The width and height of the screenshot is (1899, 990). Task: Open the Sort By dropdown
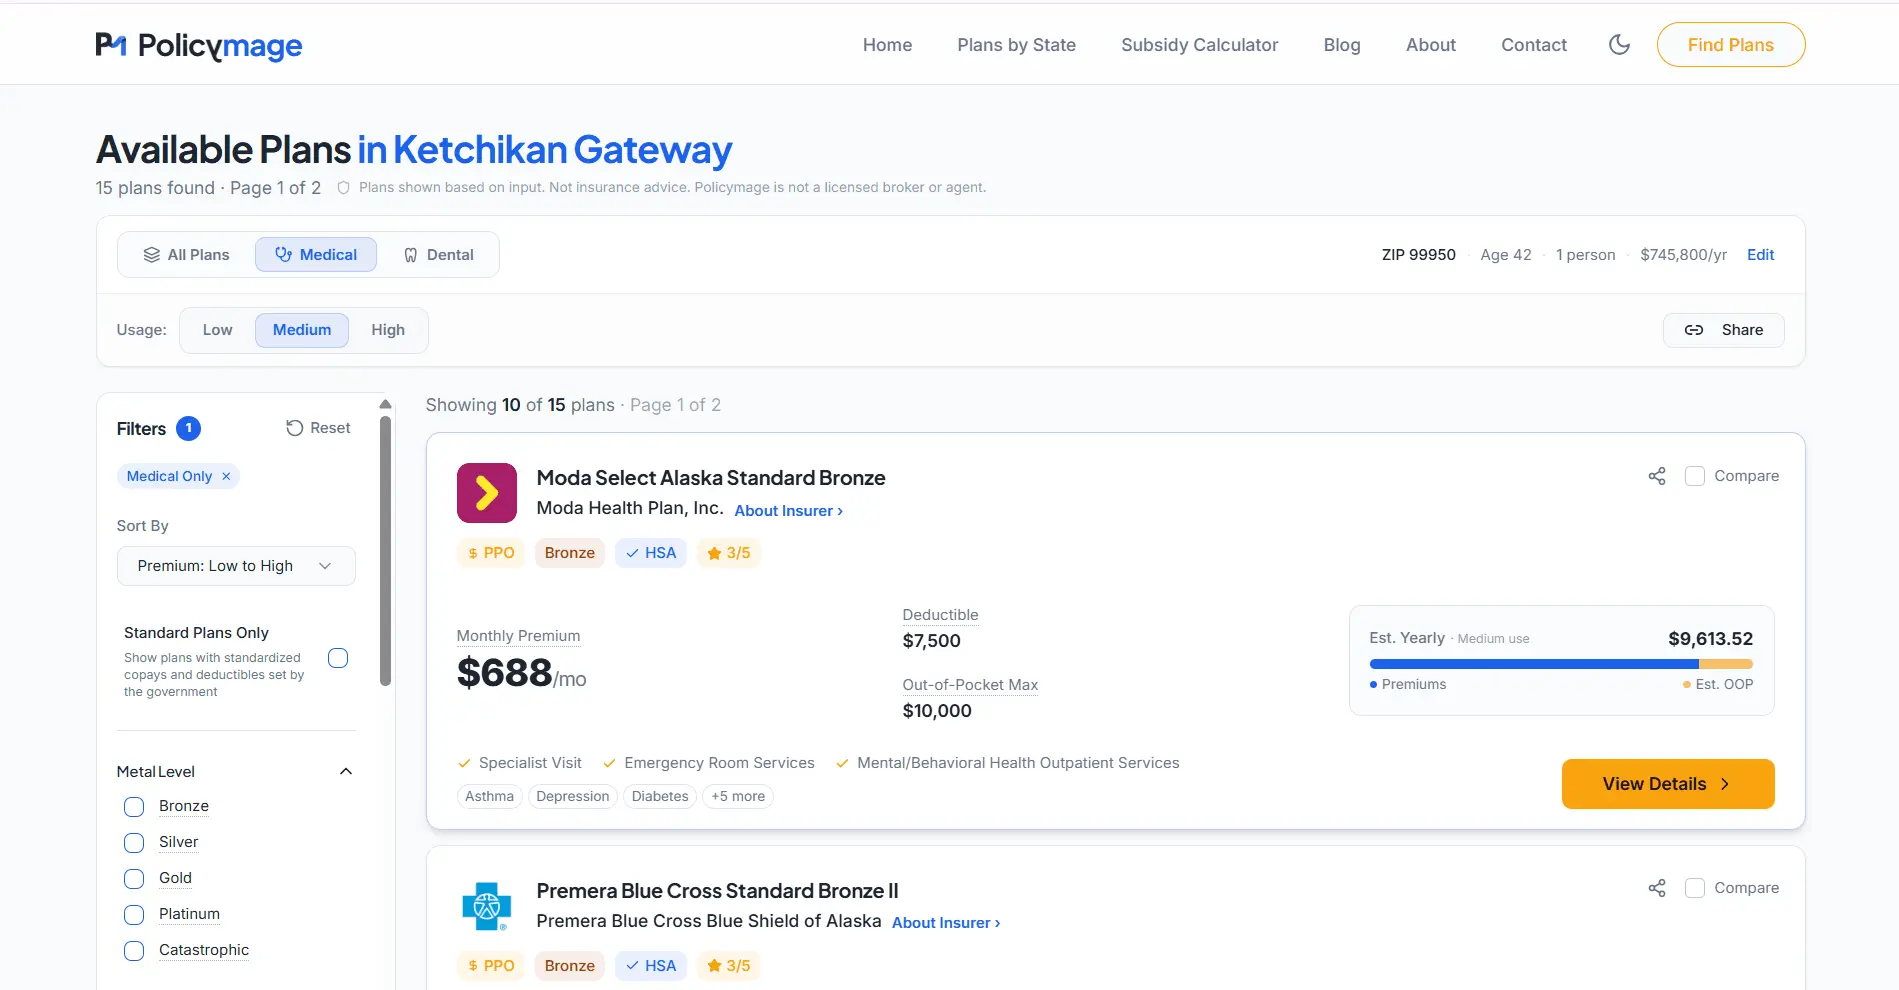[236, 566]
